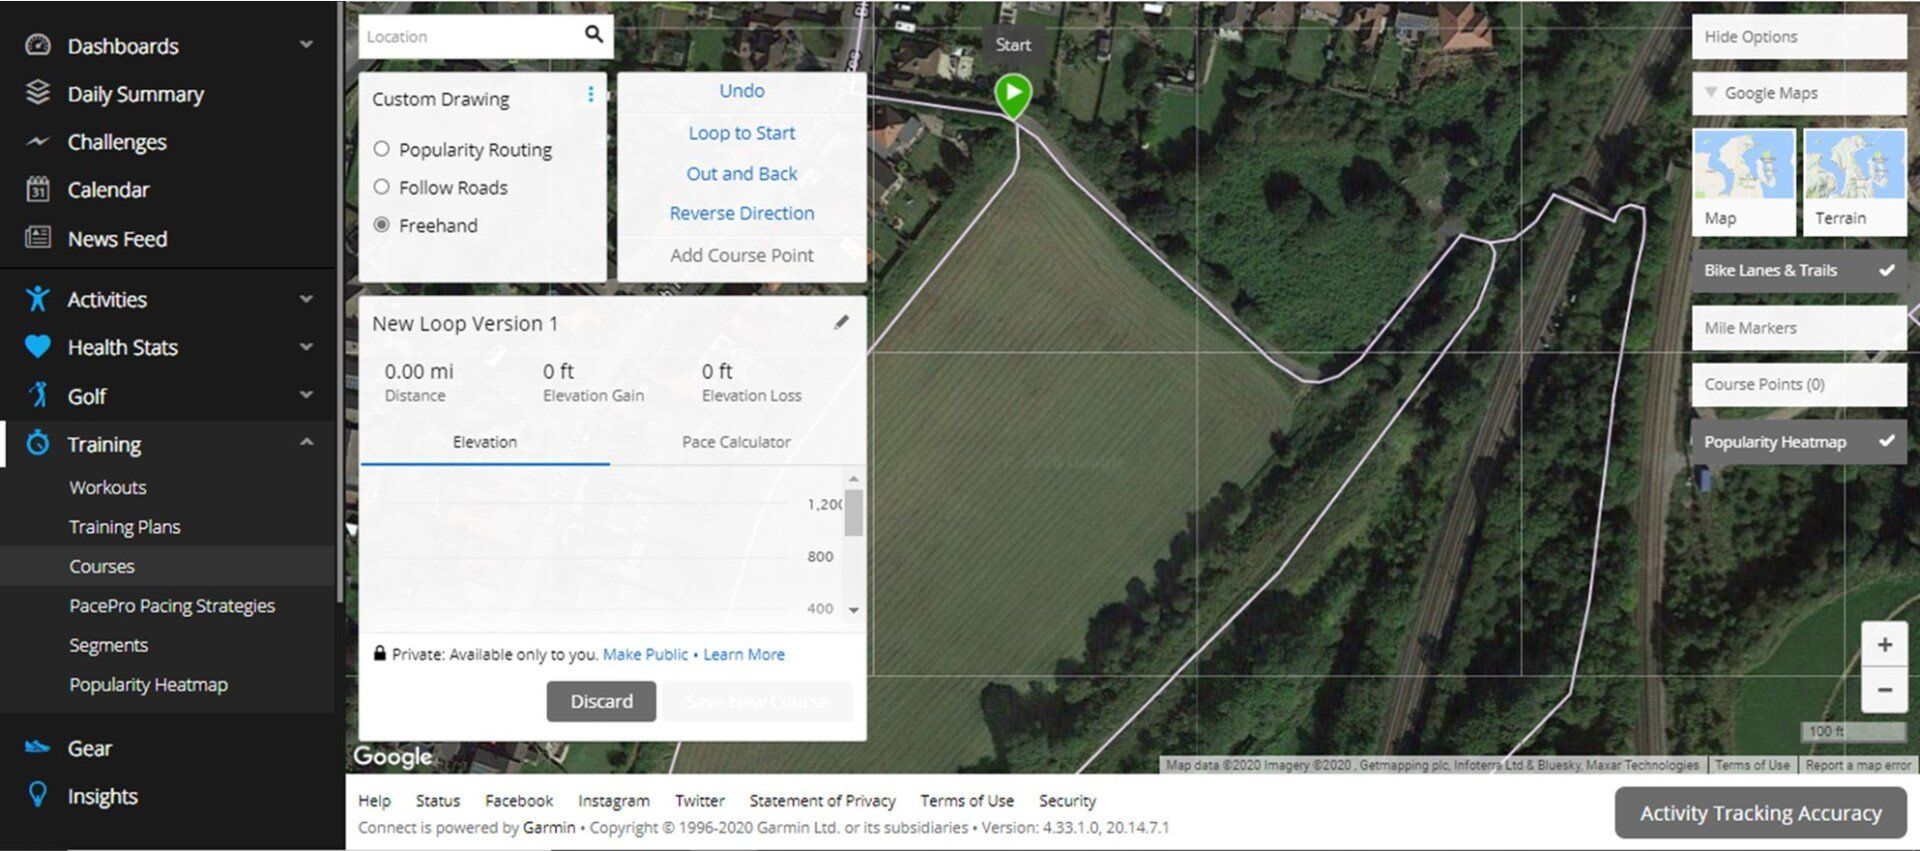
Task: Click the green Start marker on map
Action: (1013, 96)
